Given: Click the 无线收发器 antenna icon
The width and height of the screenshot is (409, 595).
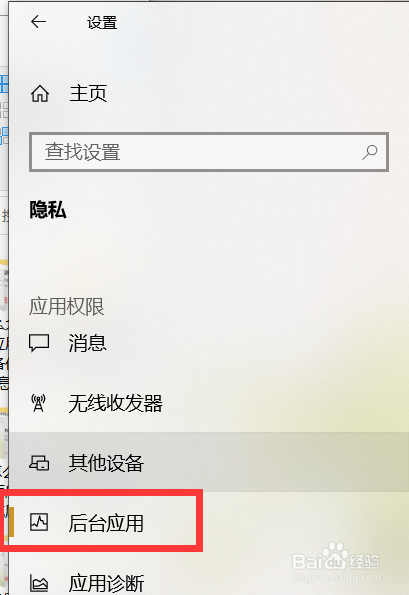Looking at the screenshot, I should 38,403.
